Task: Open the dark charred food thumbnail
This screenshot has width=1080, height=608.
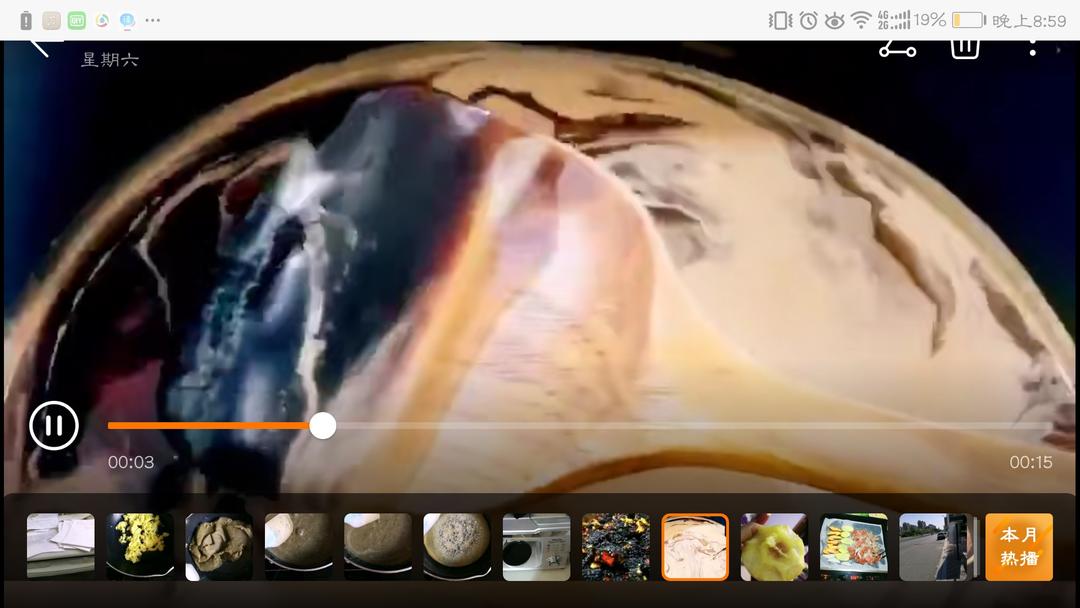Action: click(x=615, y=547)
